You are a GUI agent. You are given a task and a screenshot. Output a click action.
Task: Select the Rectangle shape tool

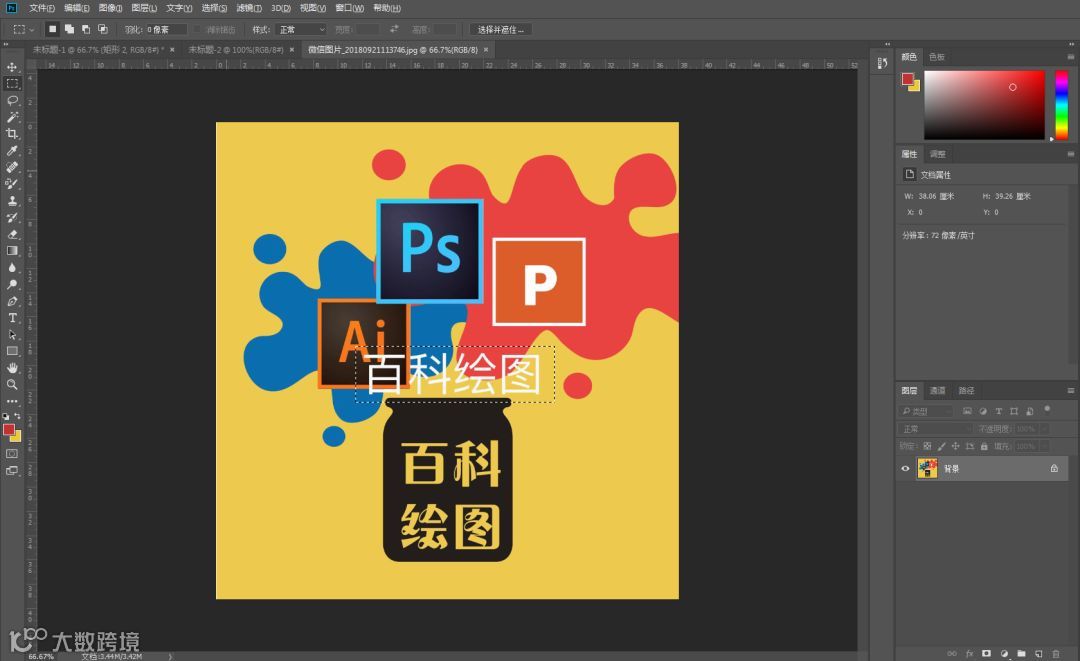click(x=12, y=351)
